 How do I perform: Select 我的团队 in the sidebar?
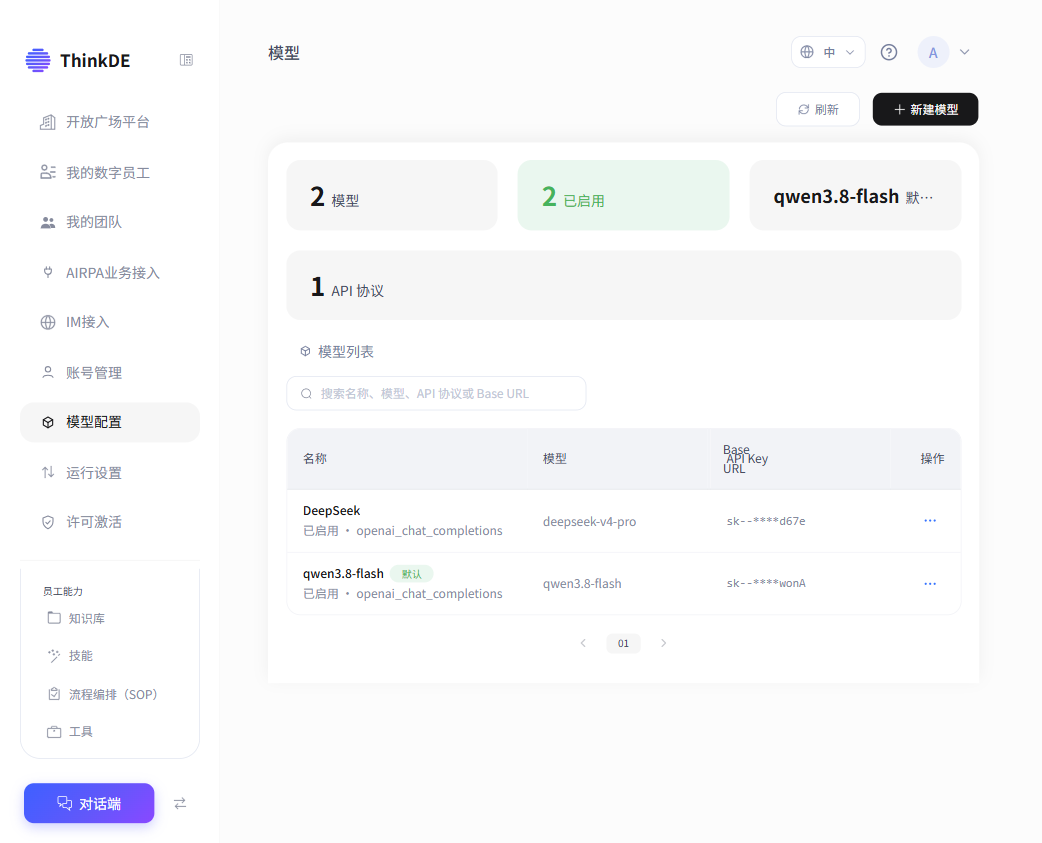(110, 223)
